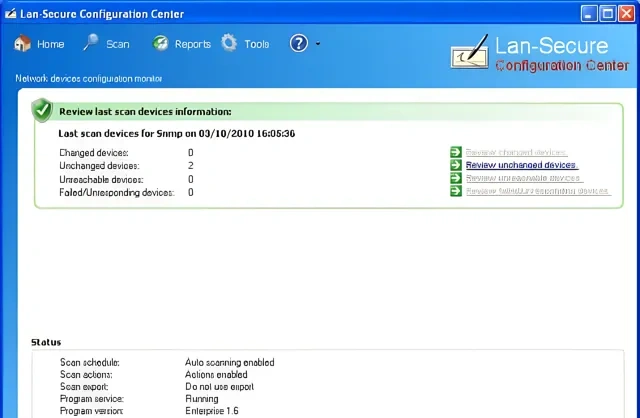The width and height of the screenshot is (640, 418).
Task: Click the 'Last scan devices for Snmp' line
Action: (177, 133)
